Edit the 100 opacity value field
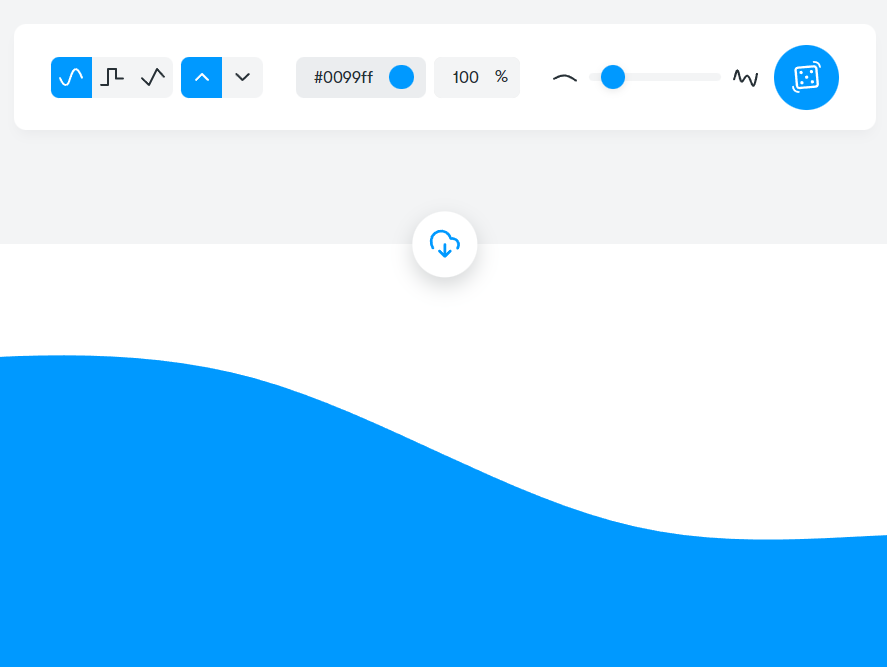This screenshot has width=887, height=667. 466,78
